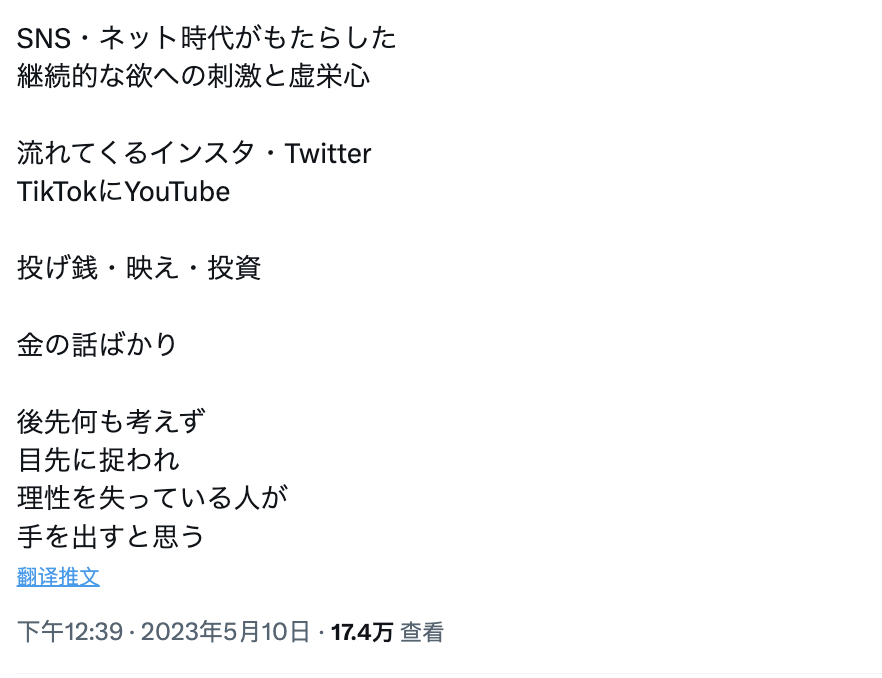Open the 下午12:39 timestamp link
The width and height of the screenshot is (882, 678).
70,632
